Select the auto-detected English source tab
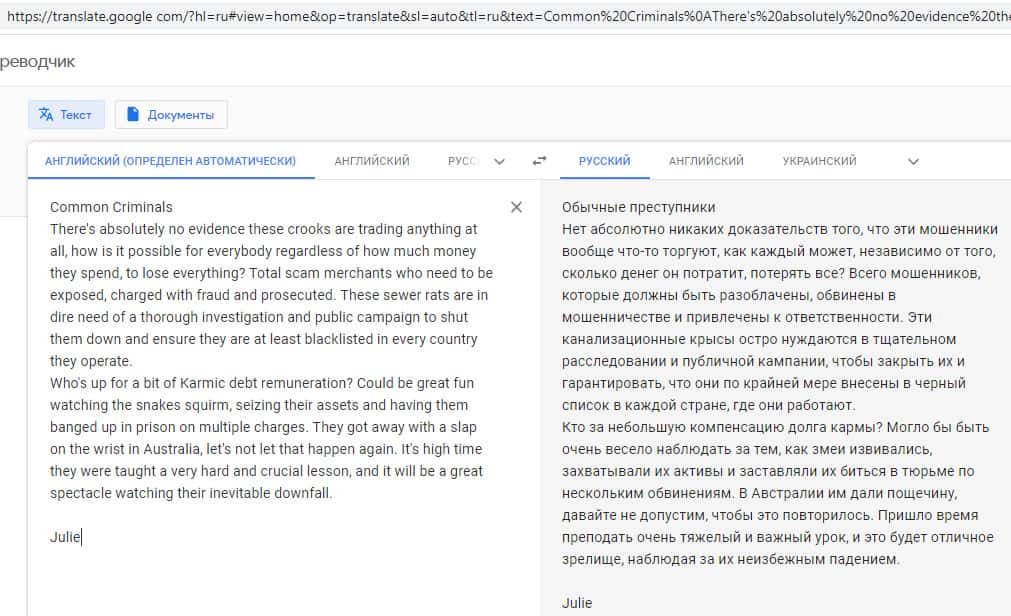This screenshot has height=616, width=1011. pos(170,161)
